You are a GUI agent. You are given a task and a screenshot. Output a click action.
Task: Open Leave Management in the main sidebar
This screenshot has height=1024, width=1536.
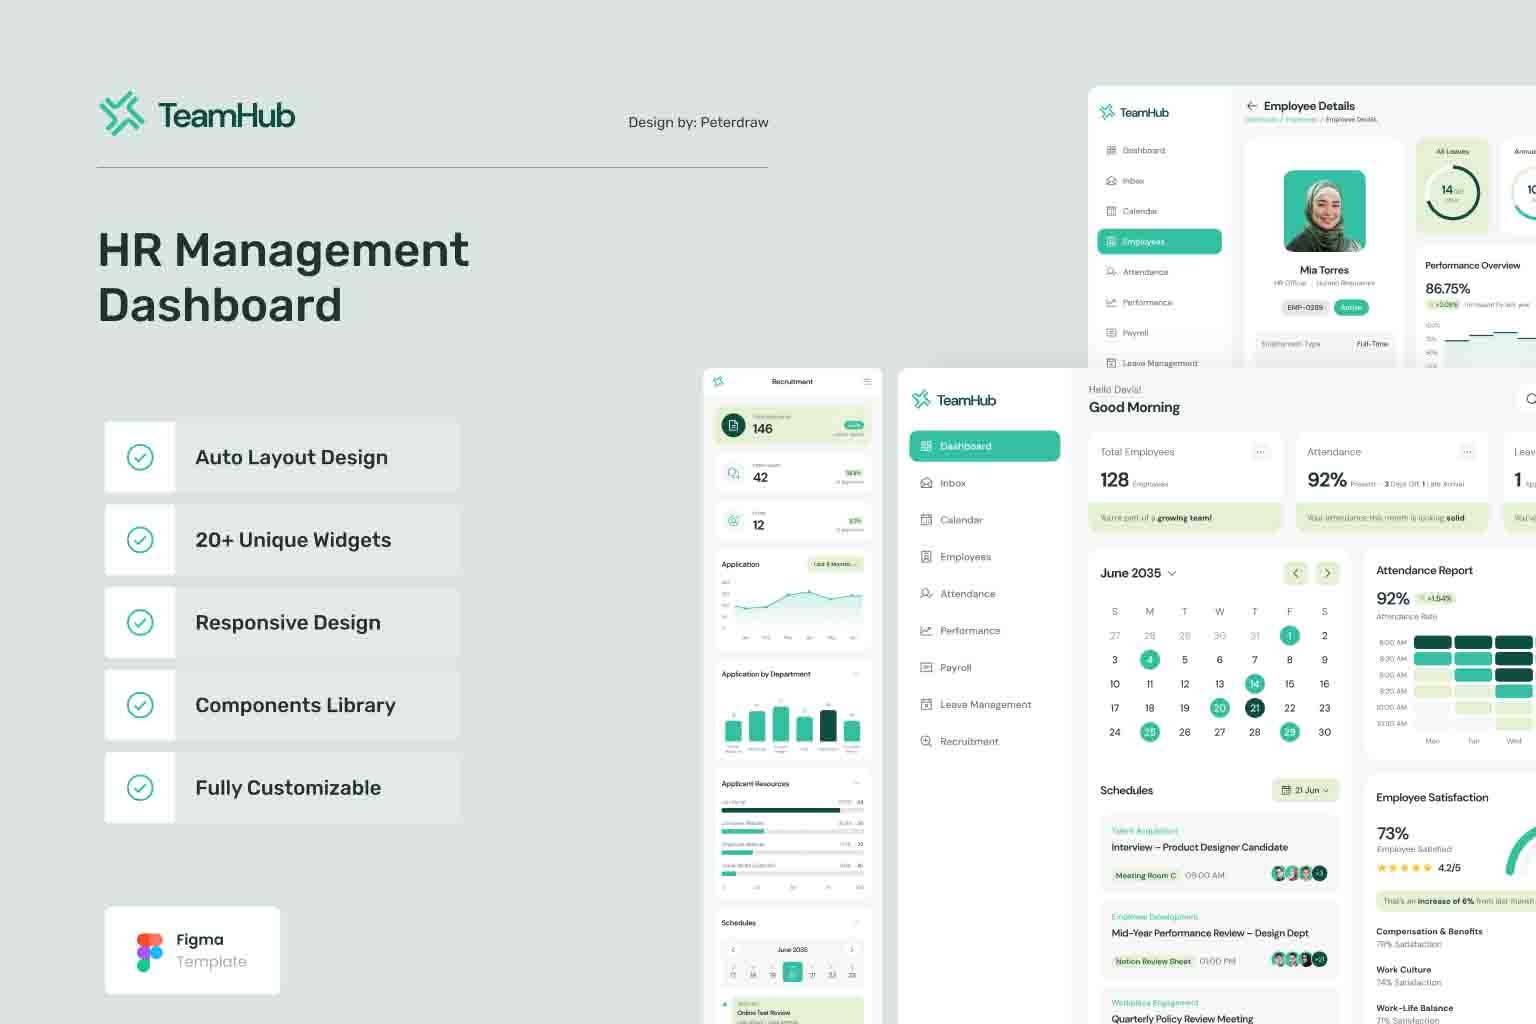coord(984,704)
